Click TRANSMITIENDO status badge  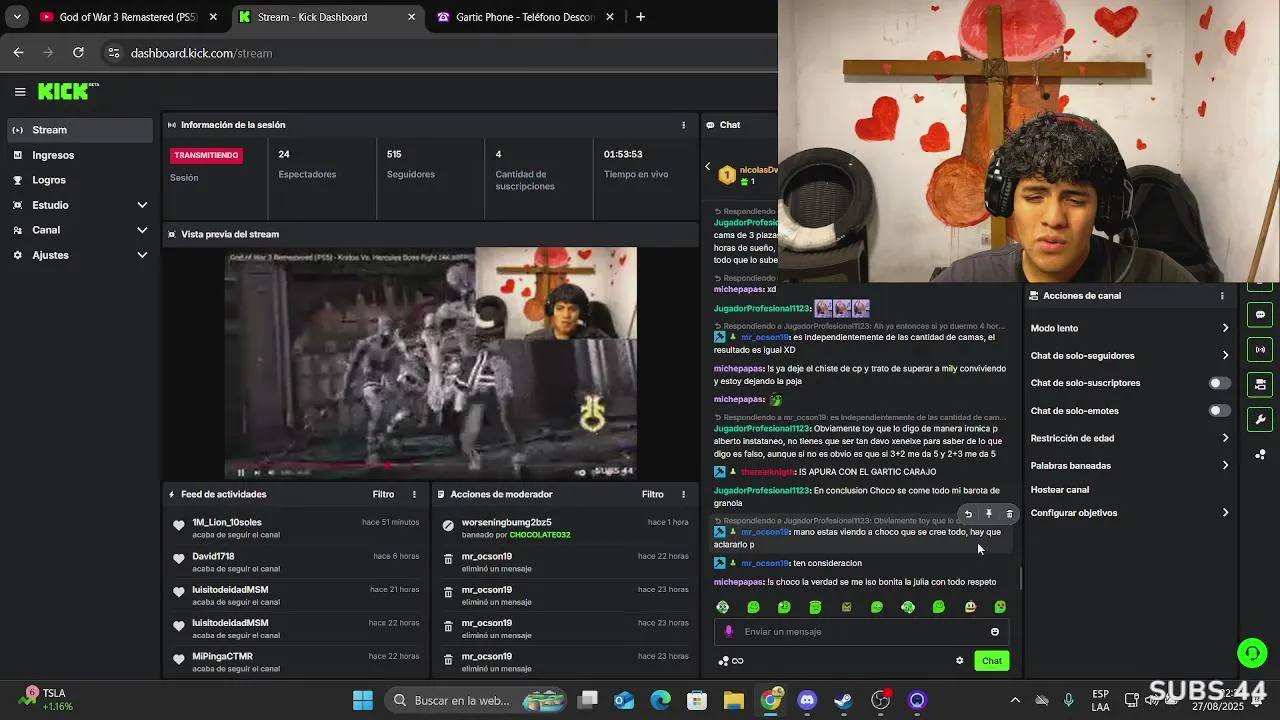(x=206, y=155)
